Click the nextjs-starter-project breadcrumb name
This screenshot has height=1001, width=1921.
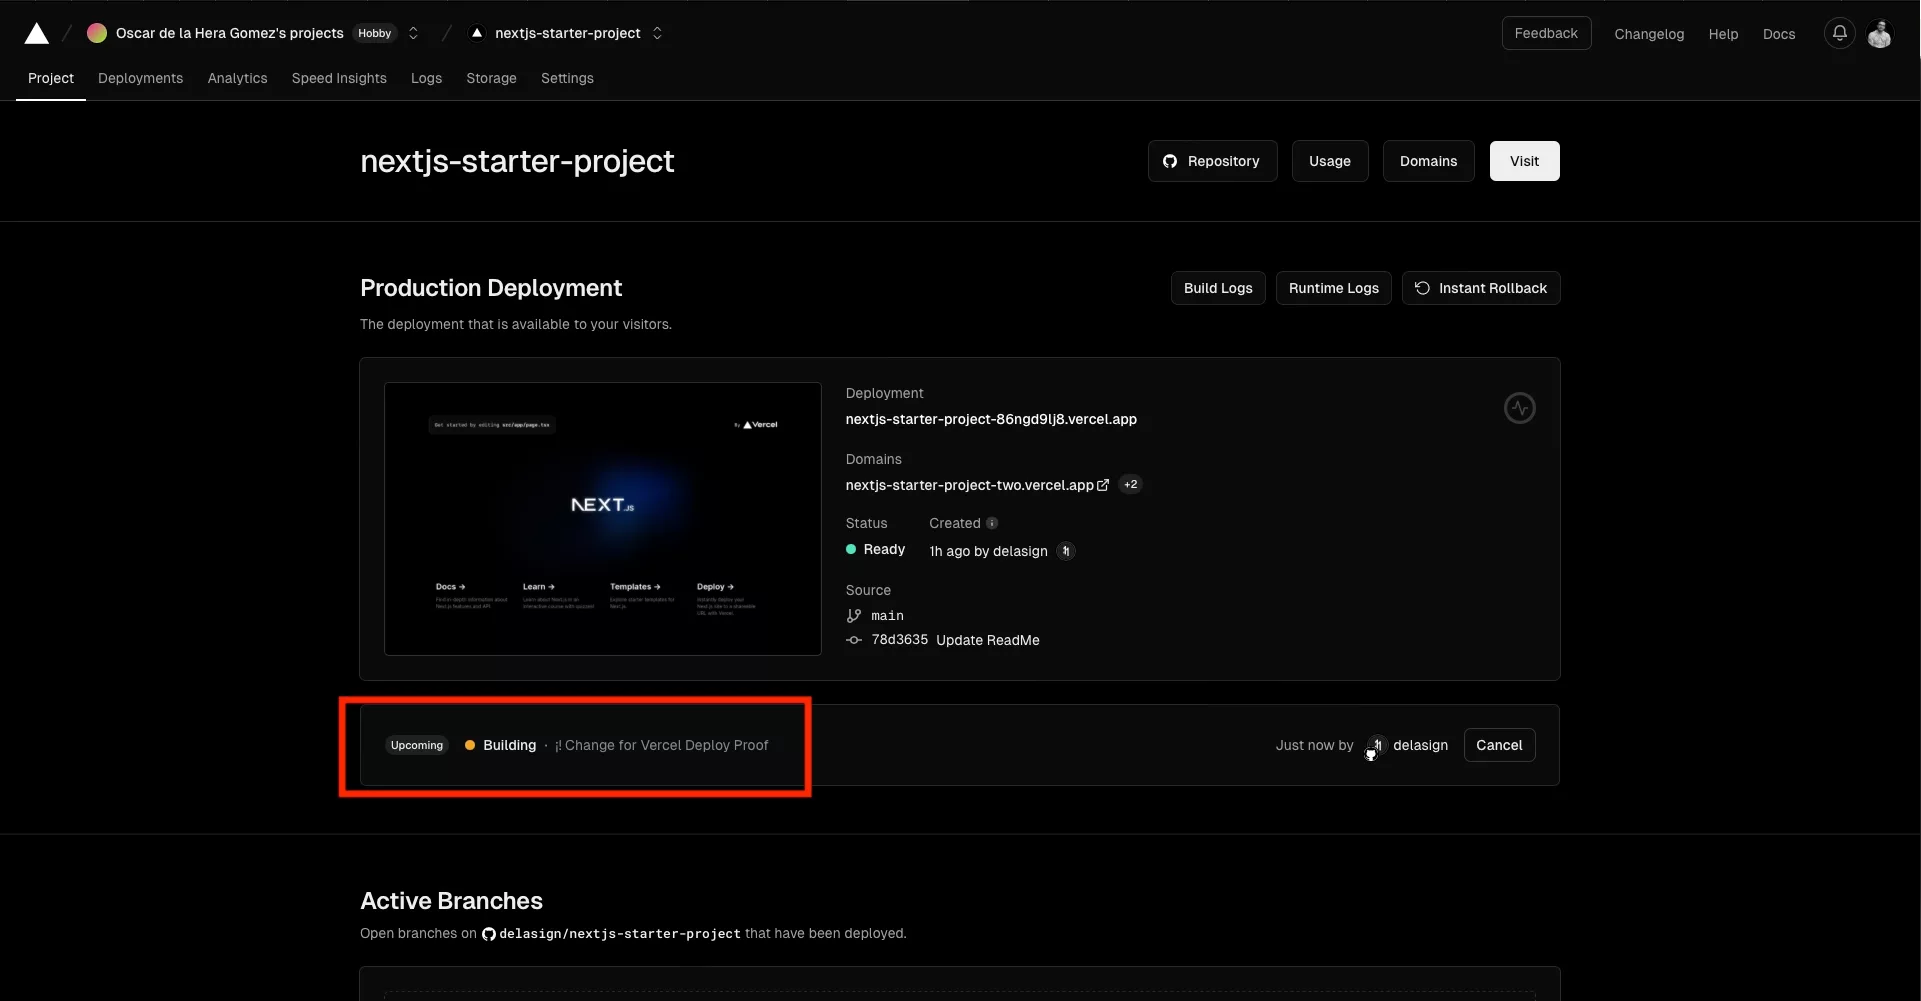coord(567,33)
